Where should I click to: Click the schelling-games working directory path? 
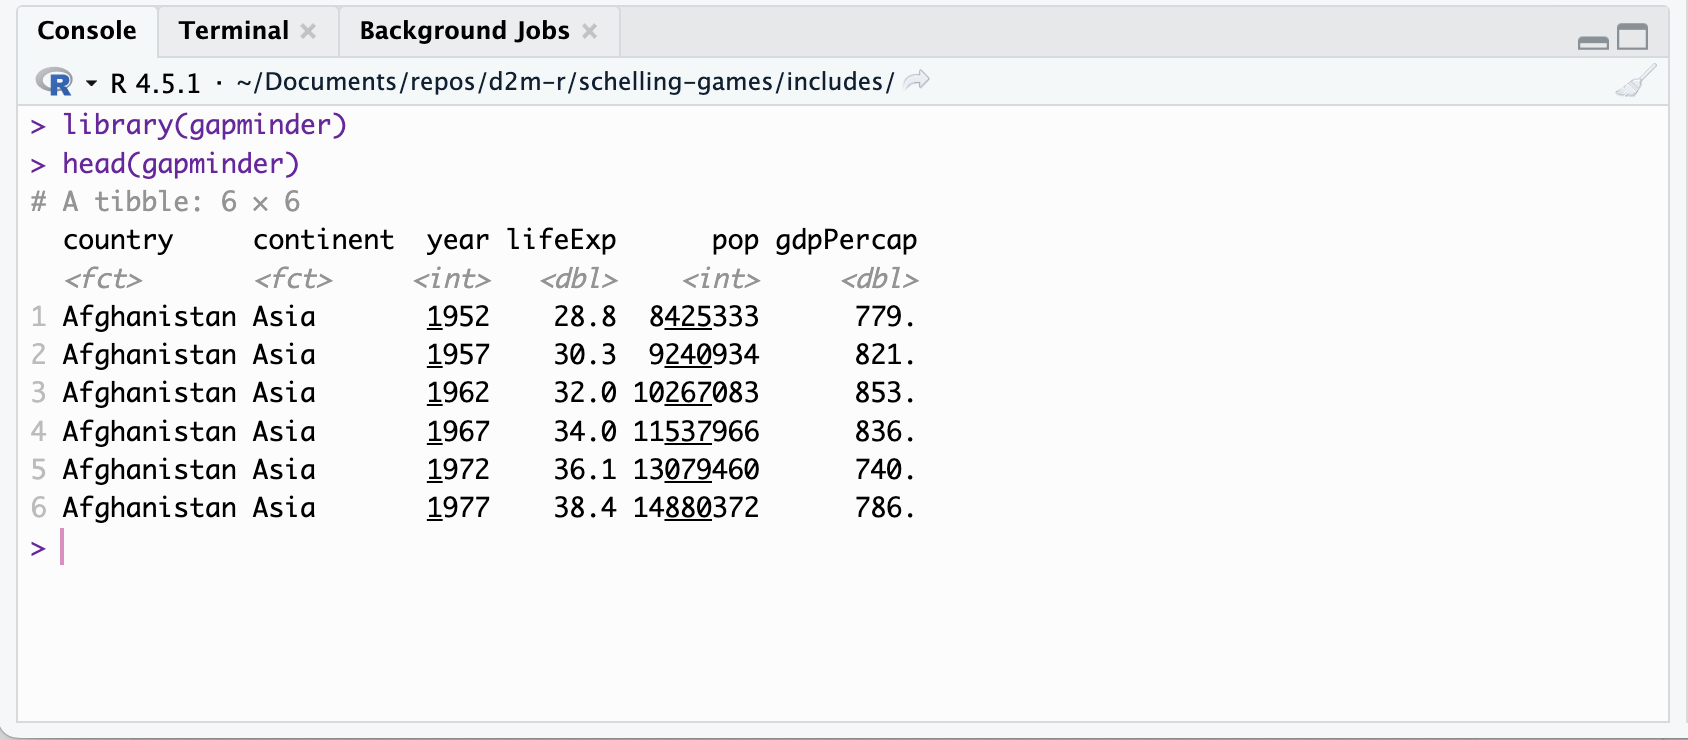(x=565, y=82)
